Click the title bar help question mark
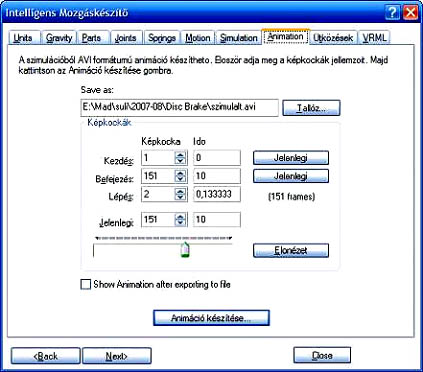The width and height of the screenshot is (423, 372). coord(392,13)
